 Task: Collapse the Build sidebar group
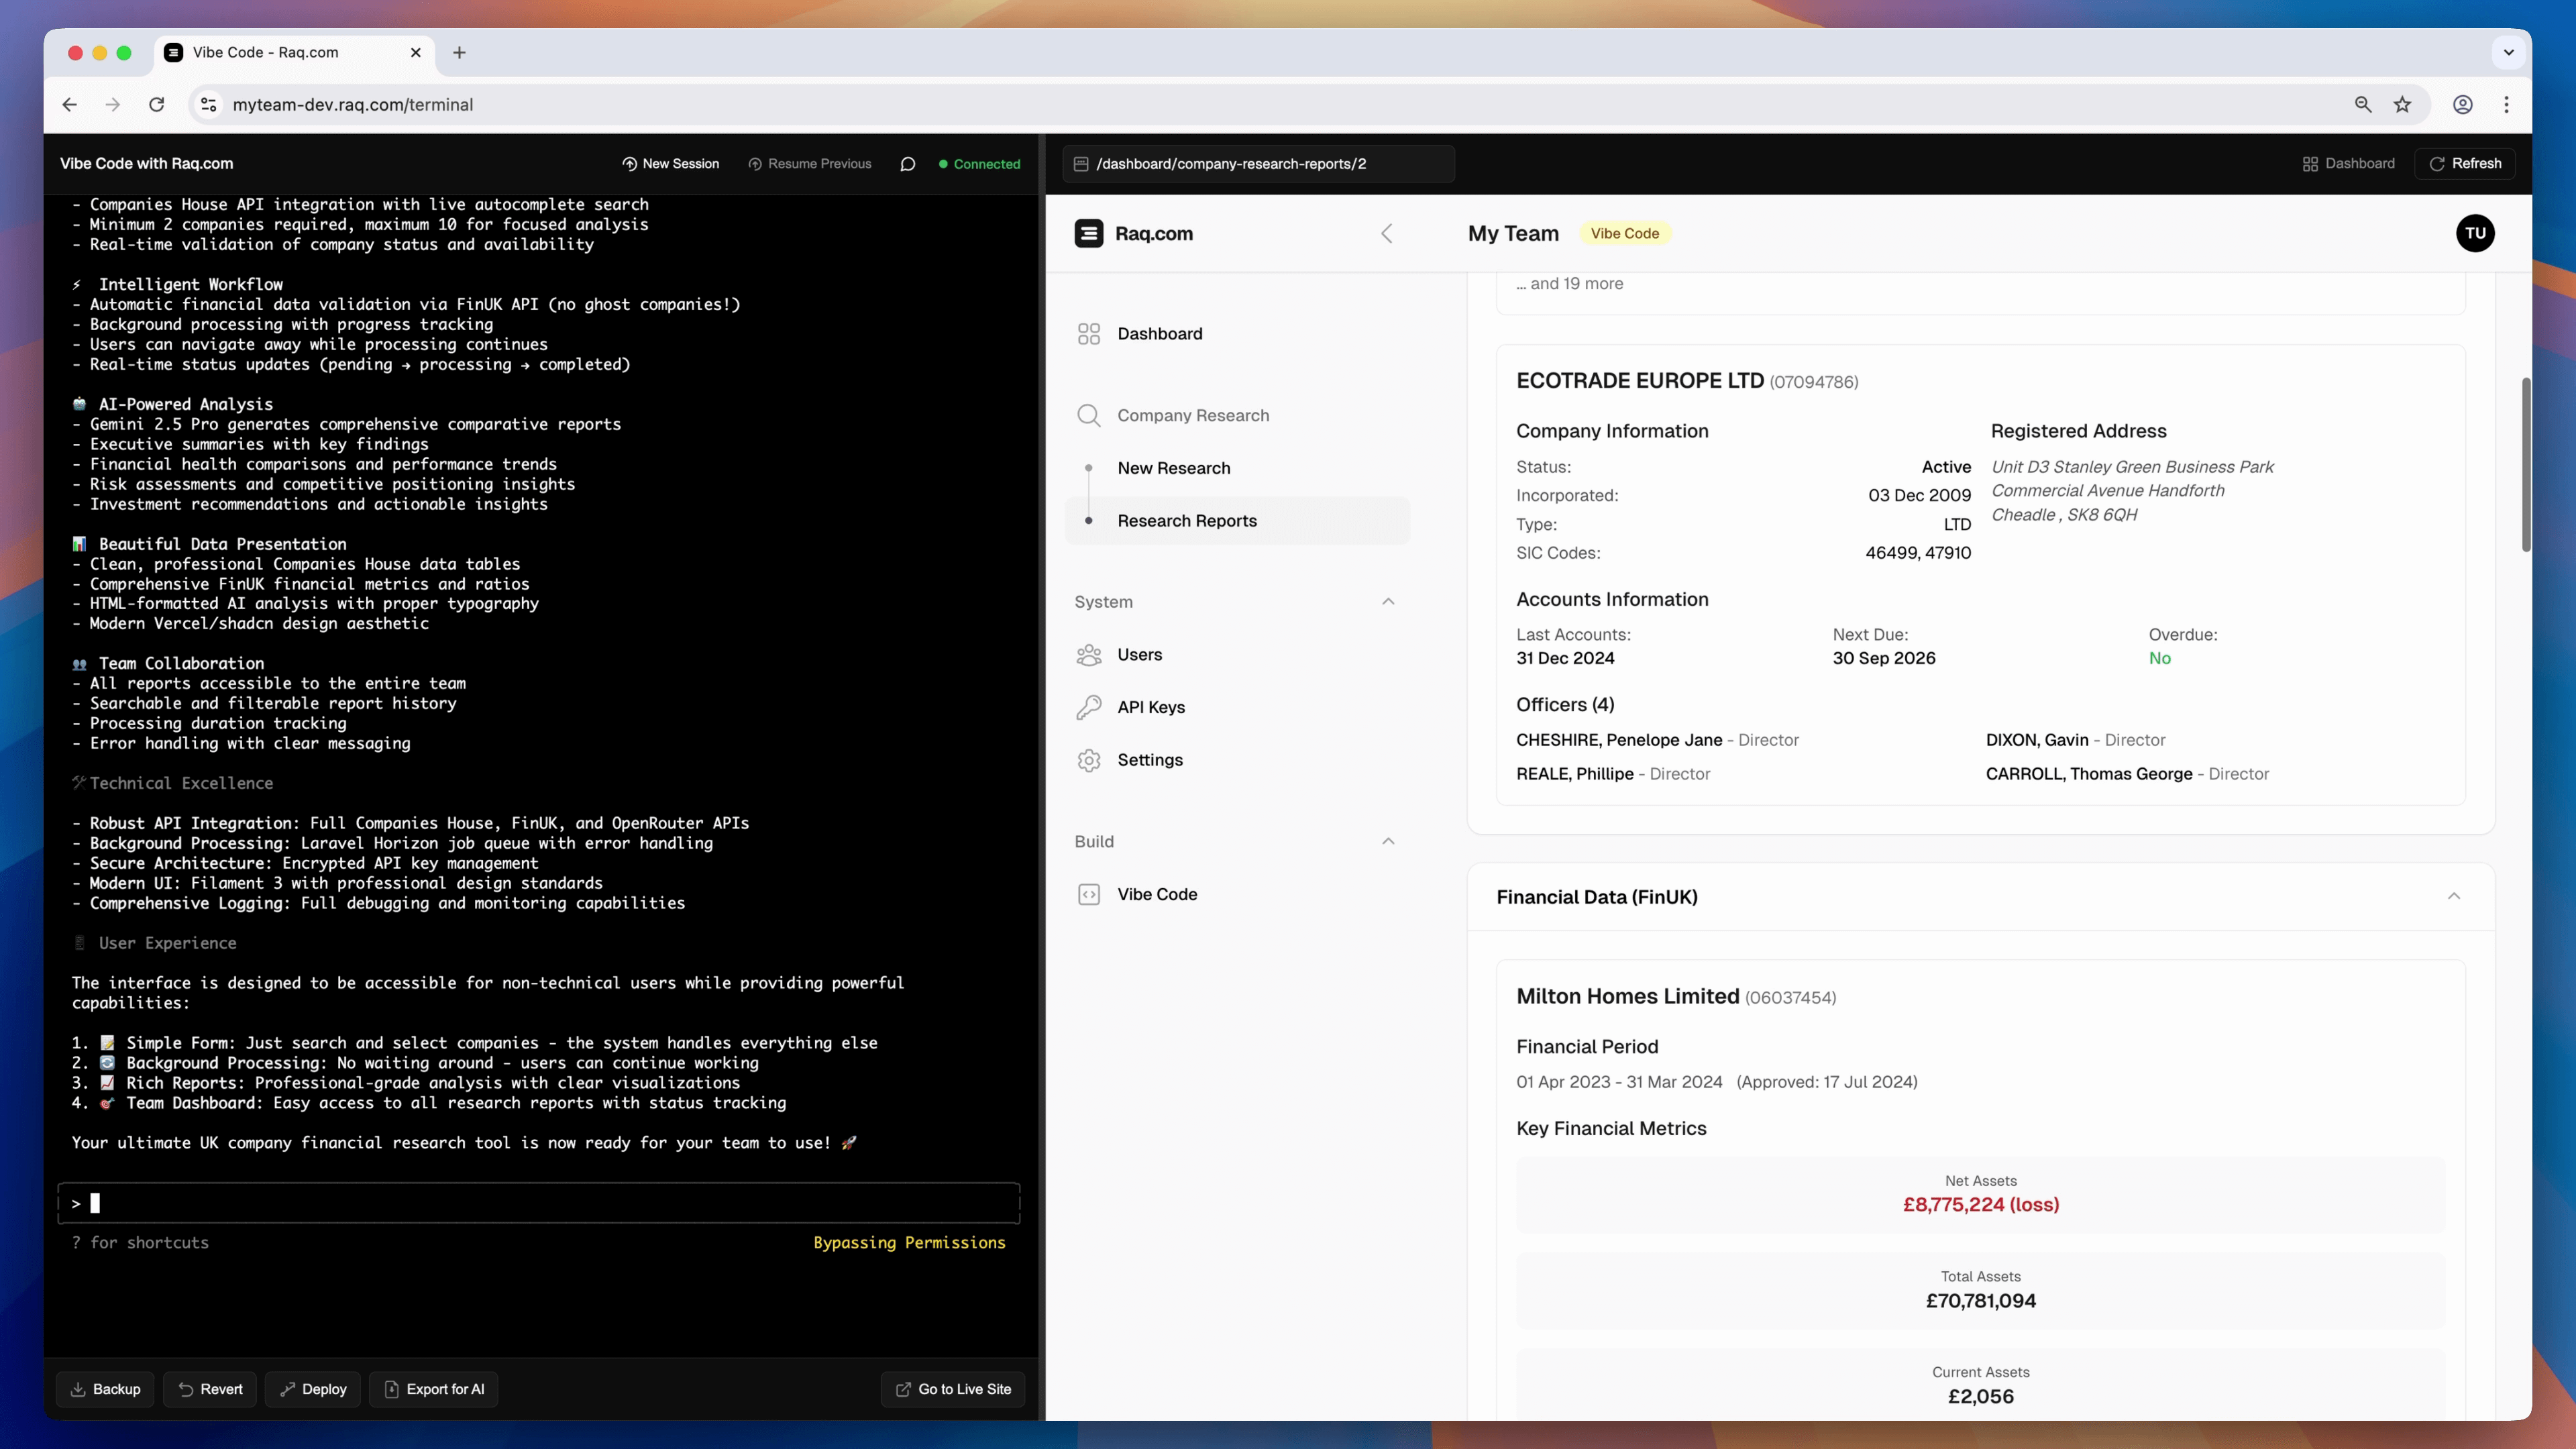(x=1388, y=842)
